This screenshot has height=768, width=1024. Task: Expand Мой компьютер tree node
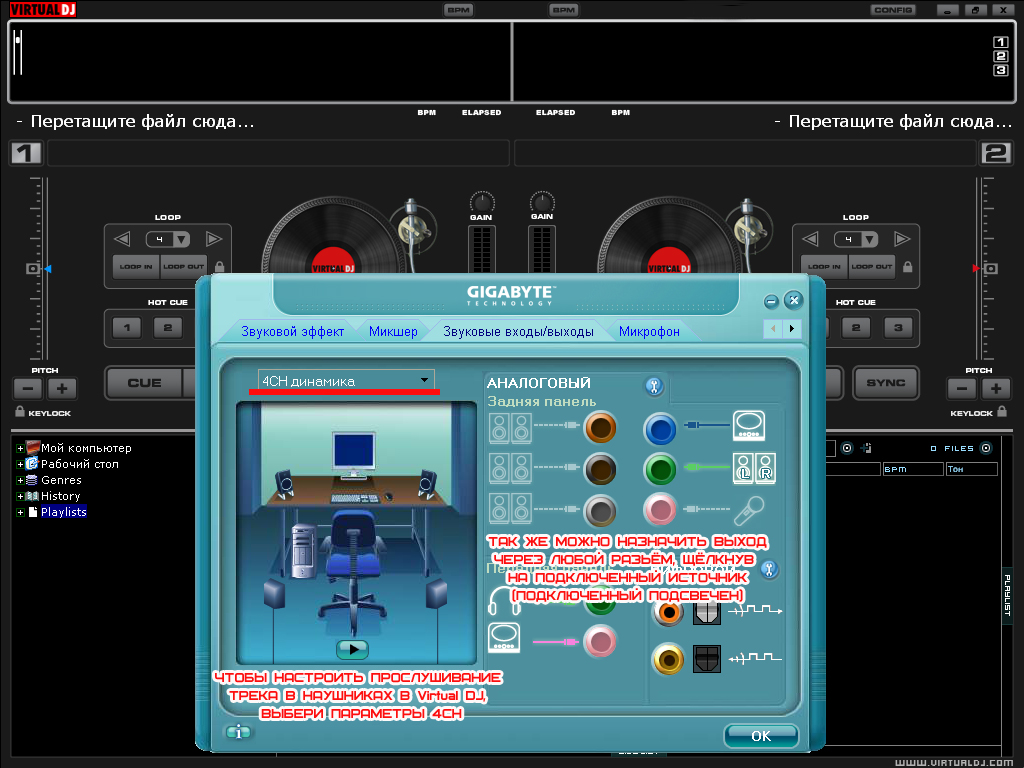click(20, 449)
